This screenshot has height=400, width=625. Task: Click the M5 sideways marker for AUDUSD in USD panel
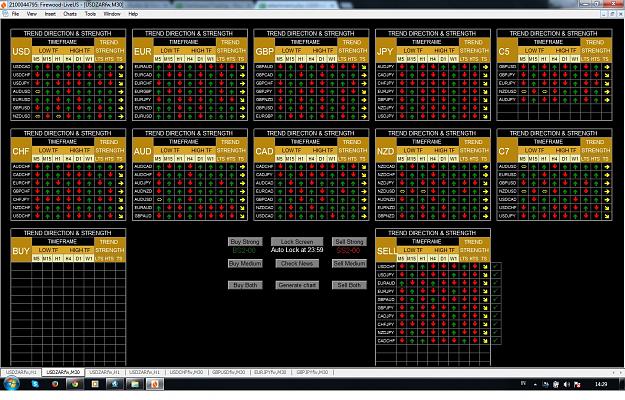click(x=37, y=92)
